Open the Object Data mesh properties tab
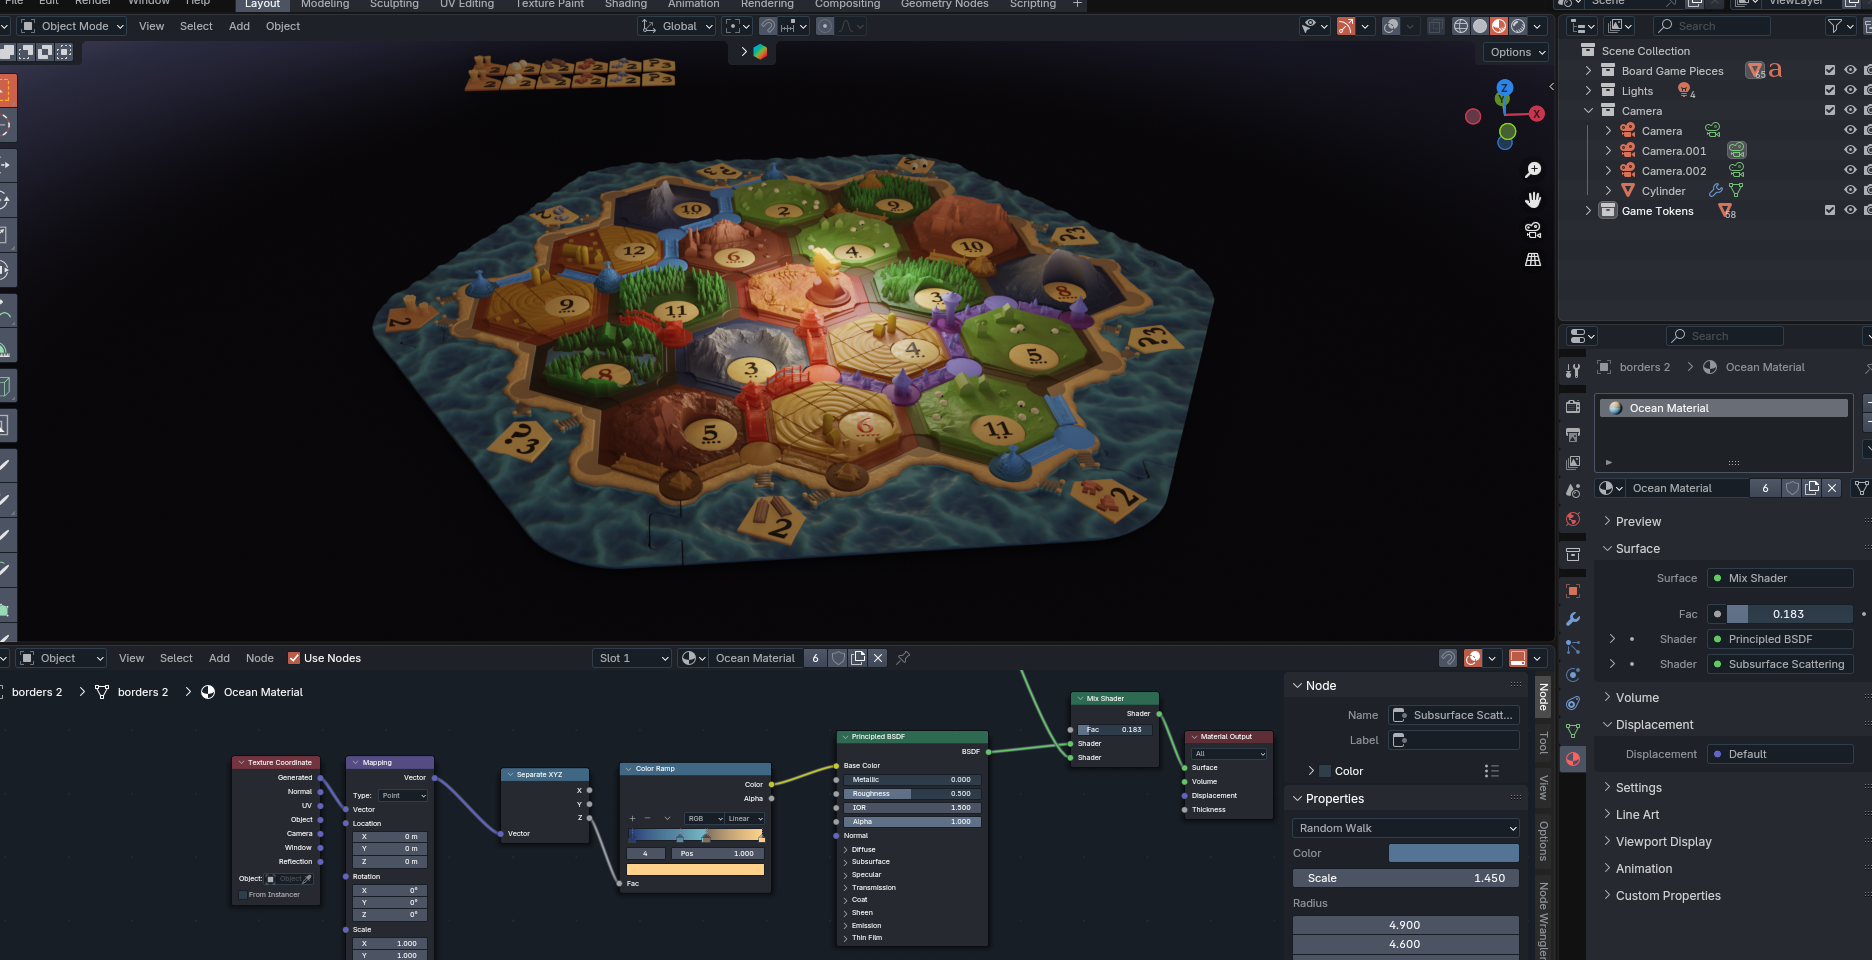Image resolution: width=1872 pixels, height=960 pixels. 1573,731
